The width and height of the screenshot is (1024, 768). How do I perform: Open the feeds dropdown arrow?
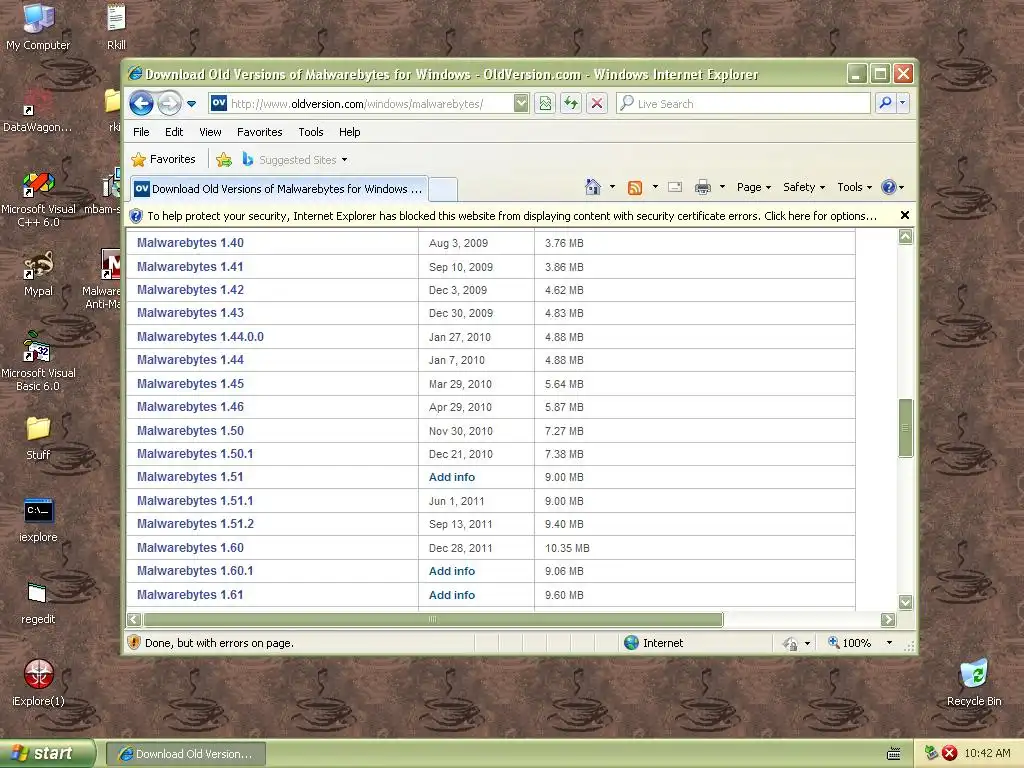(655, 187)
